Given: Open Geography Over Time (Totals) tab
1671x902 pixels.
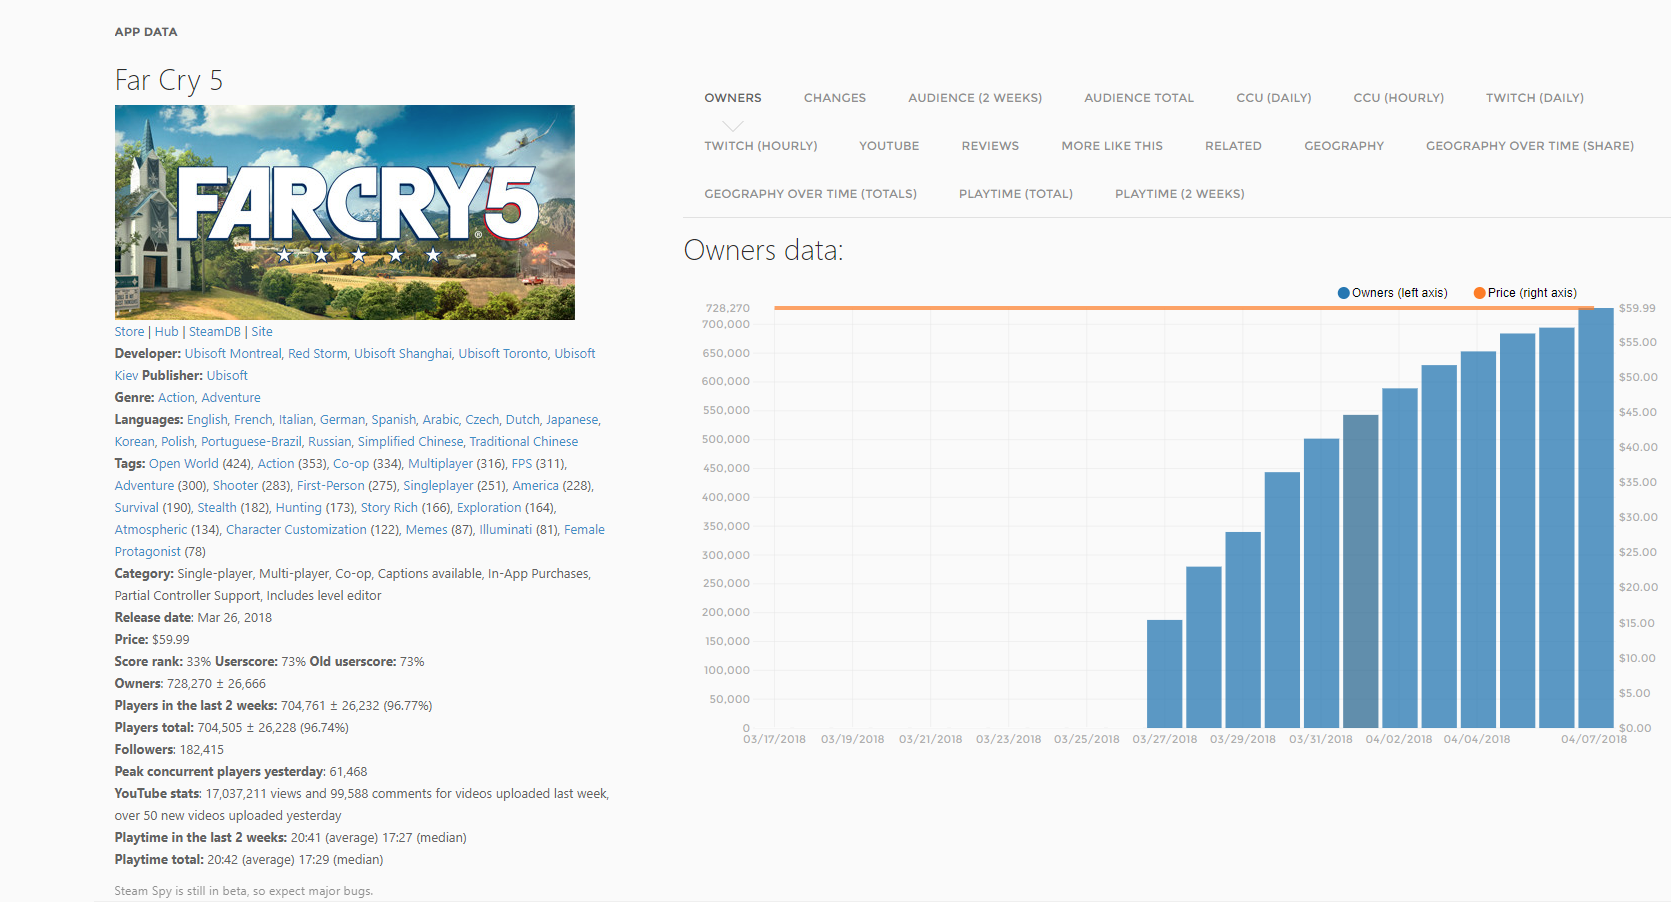Looking at the screenshot, I should [810, 194].
